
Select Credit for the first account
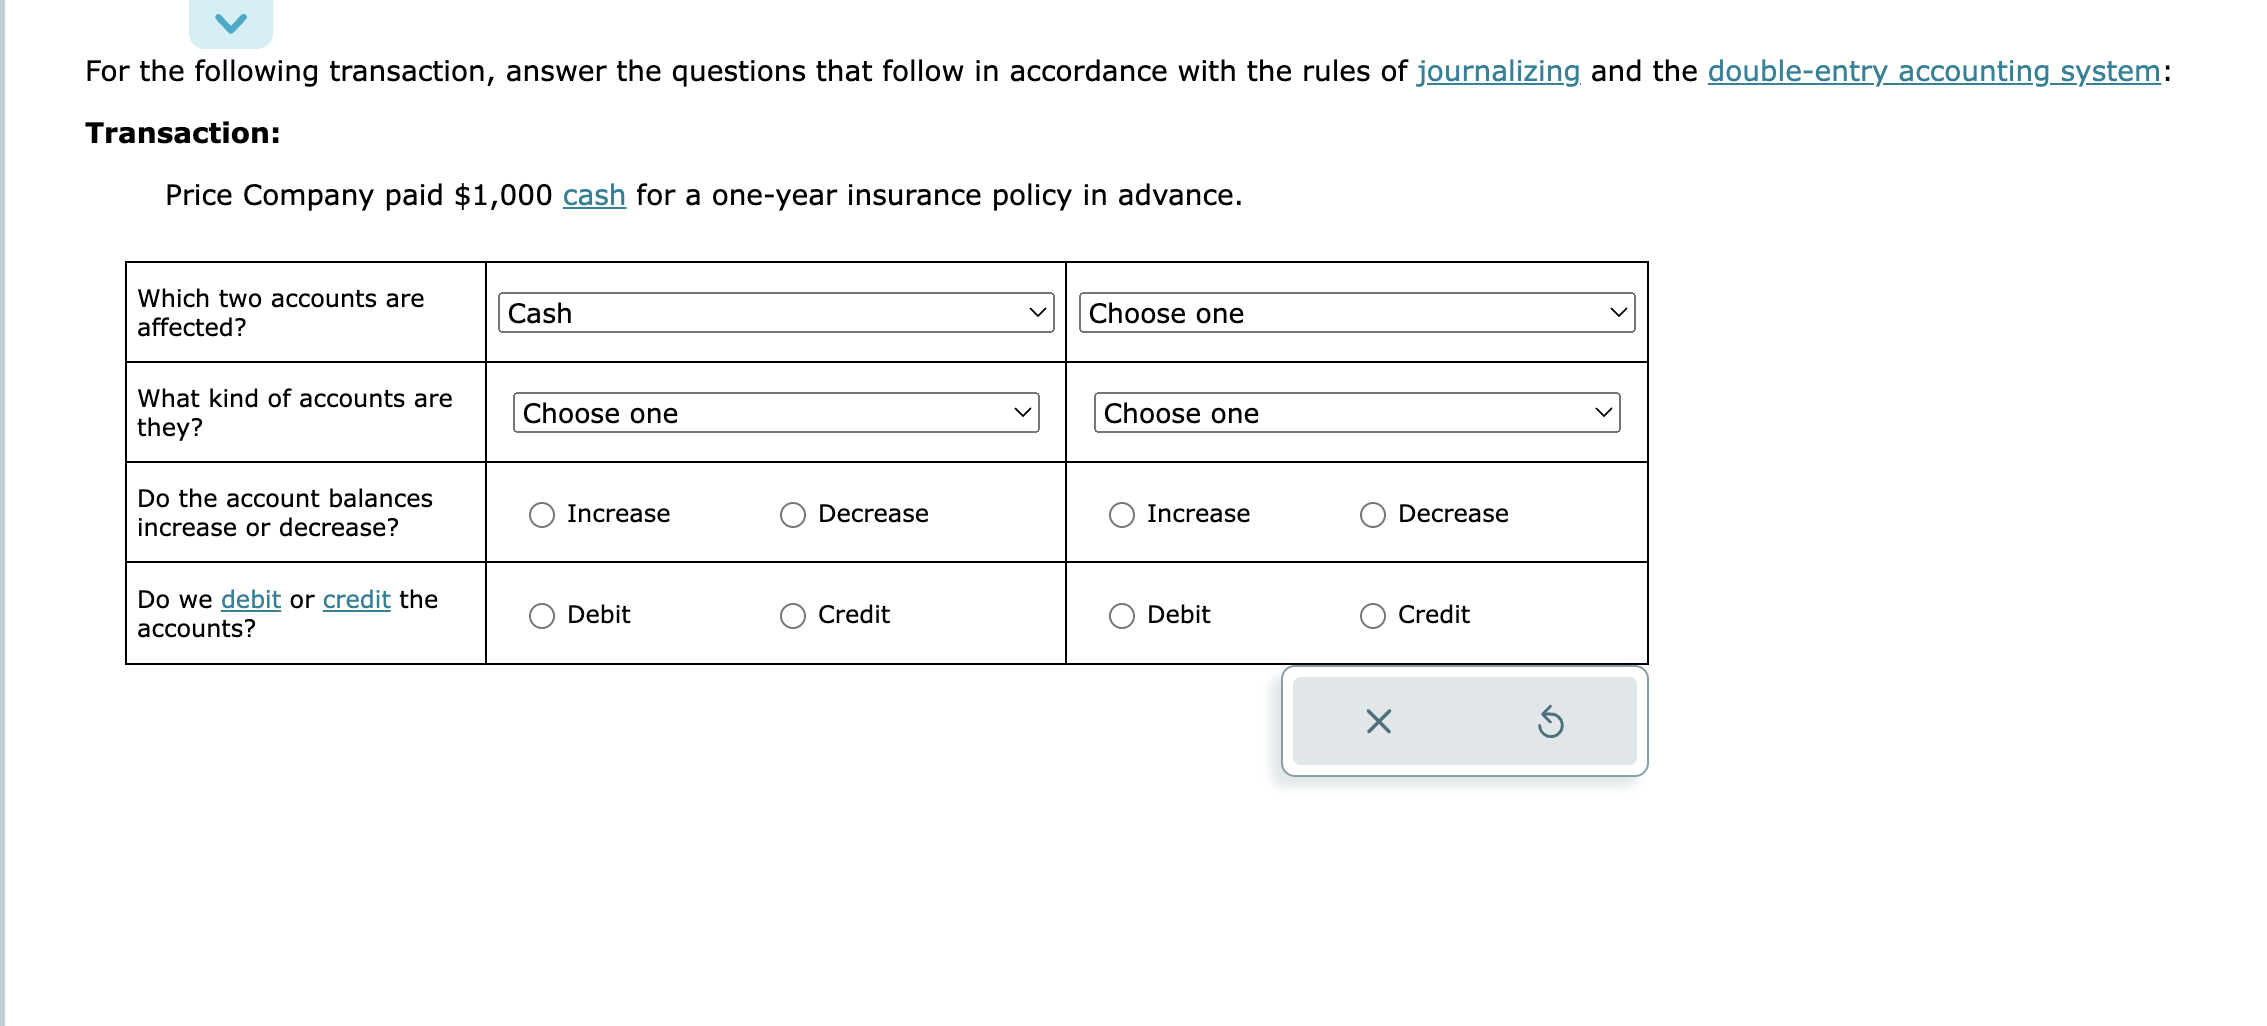(x=792, y=615)
